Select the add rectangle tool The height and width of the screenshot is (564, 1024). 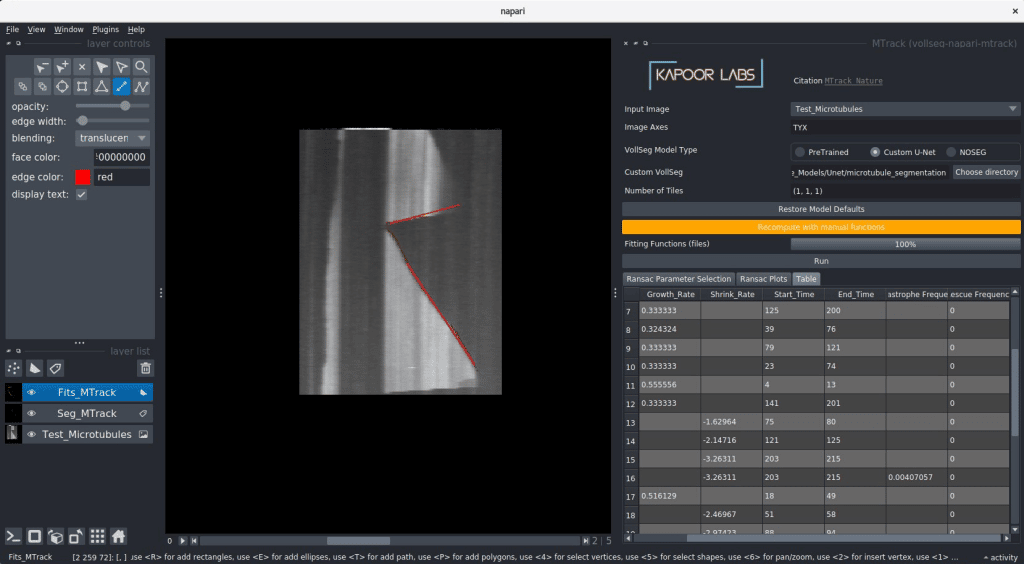click(x=82, y=87)
